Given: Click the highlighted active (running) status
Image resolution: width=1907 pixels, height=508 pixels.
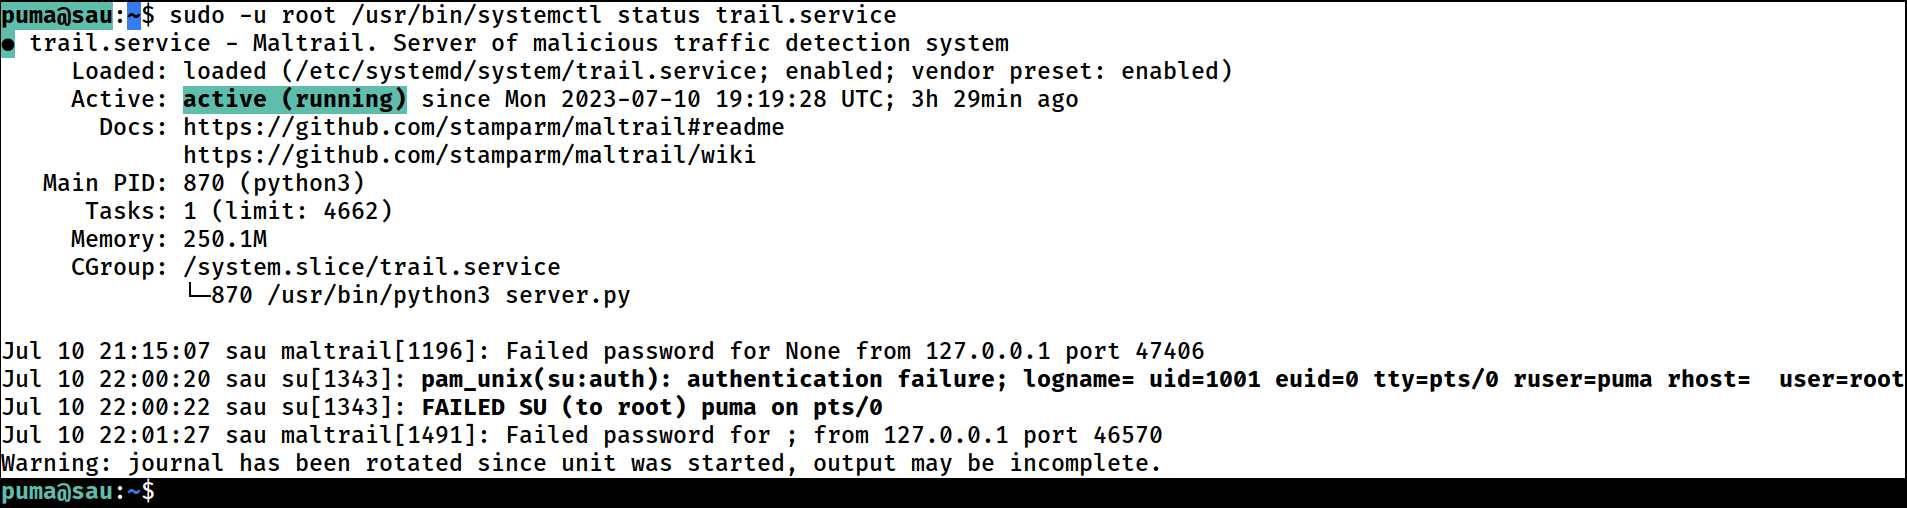Looking at the screenshot, I should pyautogui.click(x=295, y=99).
